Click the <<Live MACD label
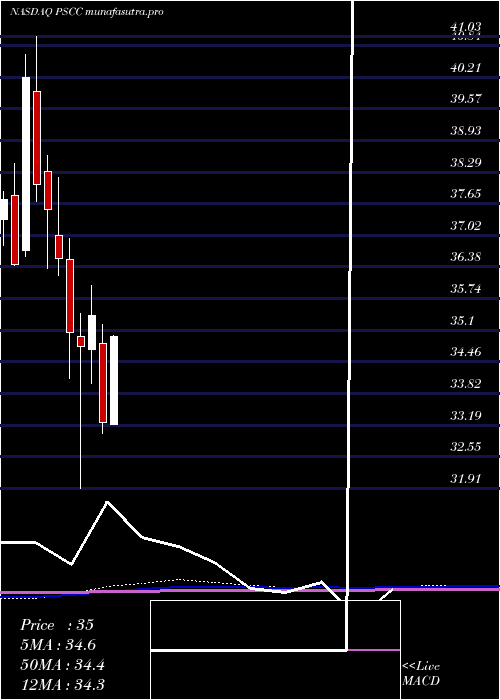 tap(421, 674)
